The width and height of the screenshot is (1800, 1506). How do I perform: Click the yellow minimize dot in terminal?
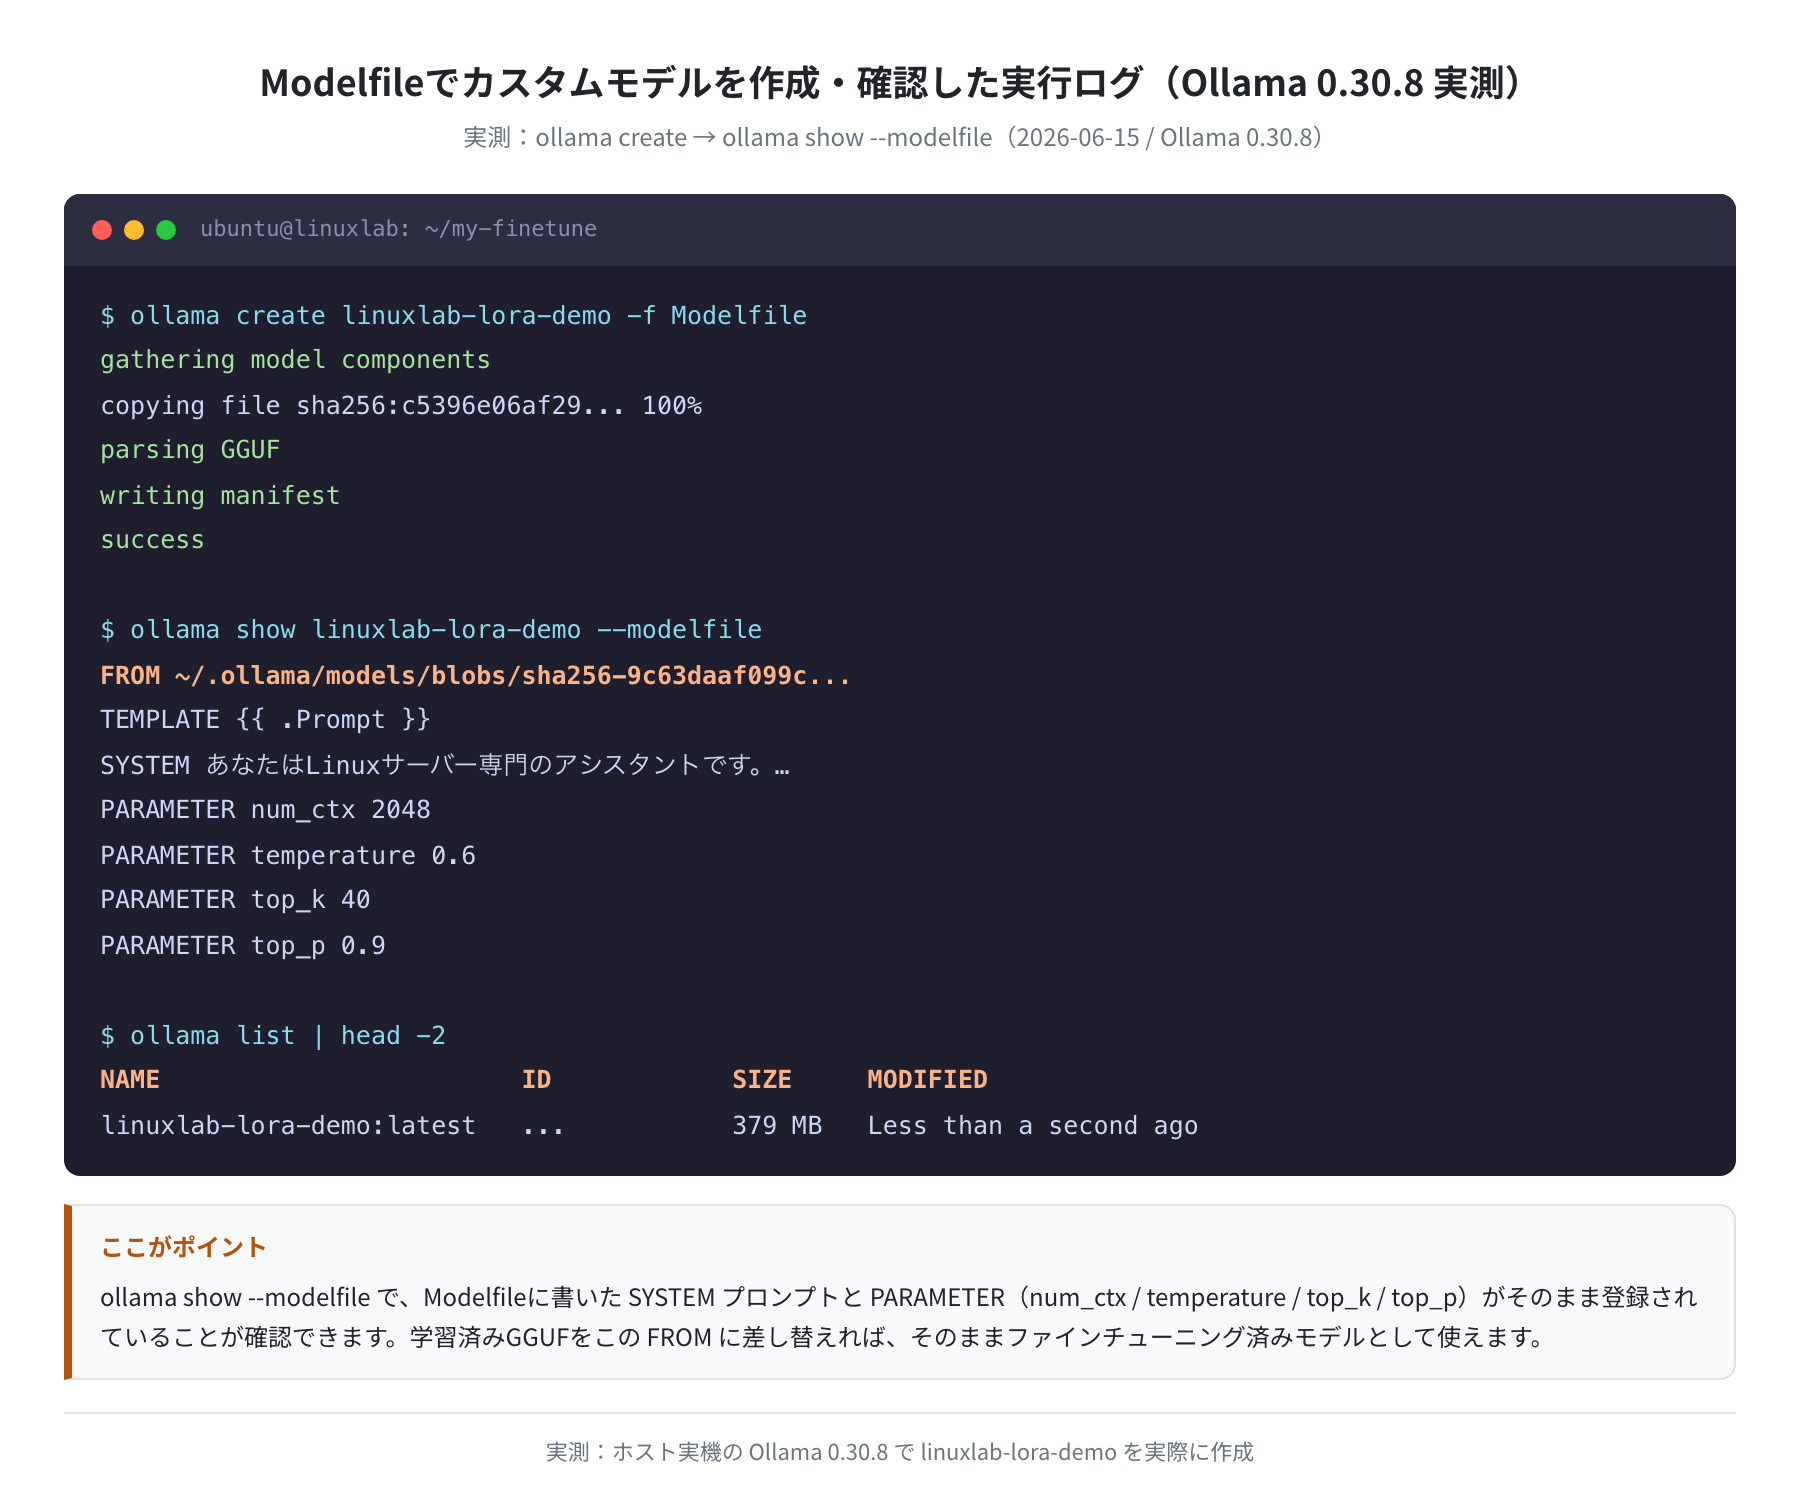[x=134, y=230]
